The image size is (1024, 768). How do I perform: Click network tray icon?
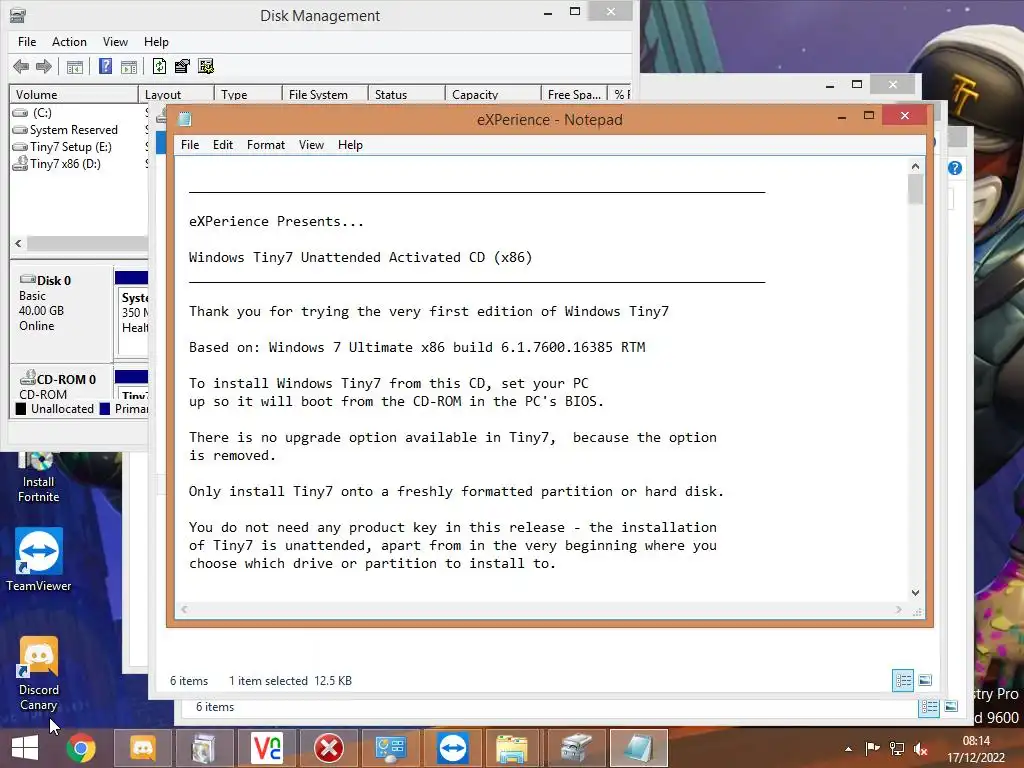(x=897, y=749)
